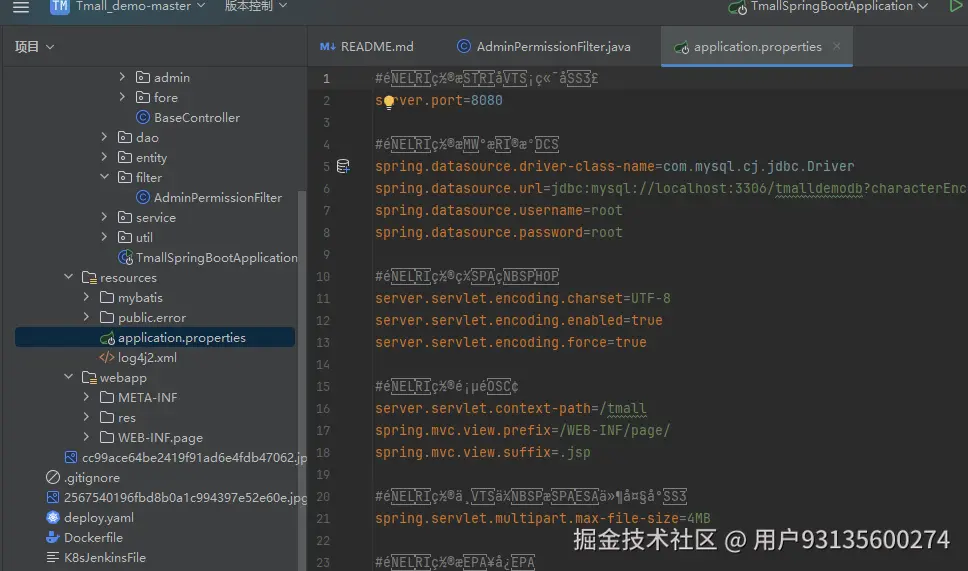Image resolution: width=968 pixels, height=571 pixels.
Task: Click the spring.datasource.password=root line
Action: click(x=498, y=232)
